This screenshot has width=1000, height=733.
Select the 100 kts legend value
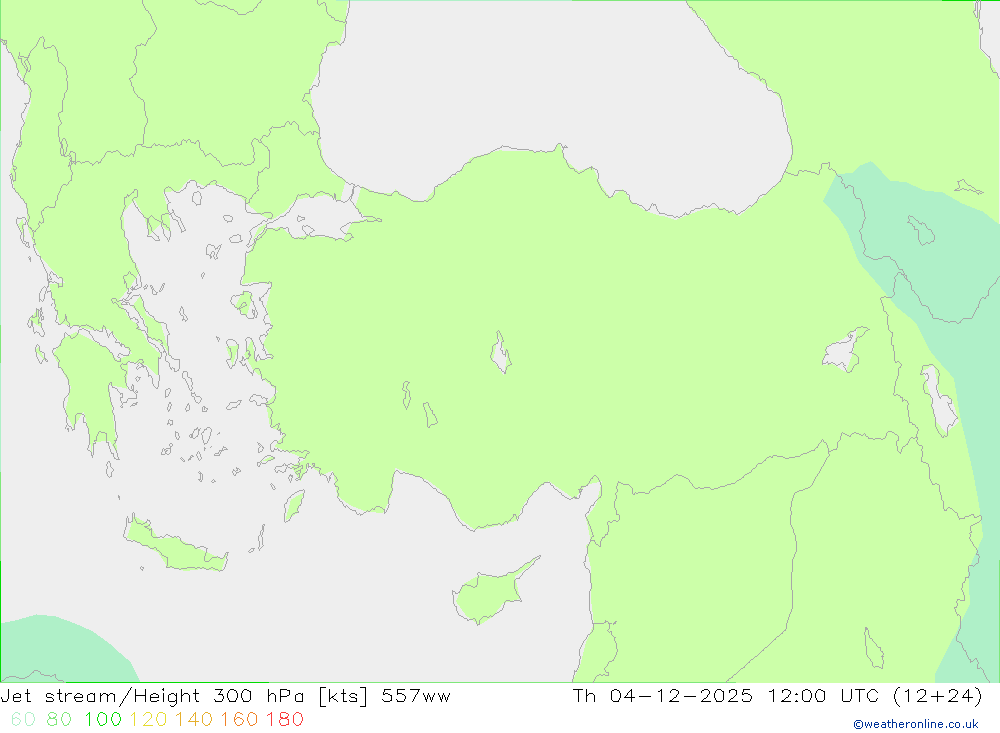tap(103, 720)
